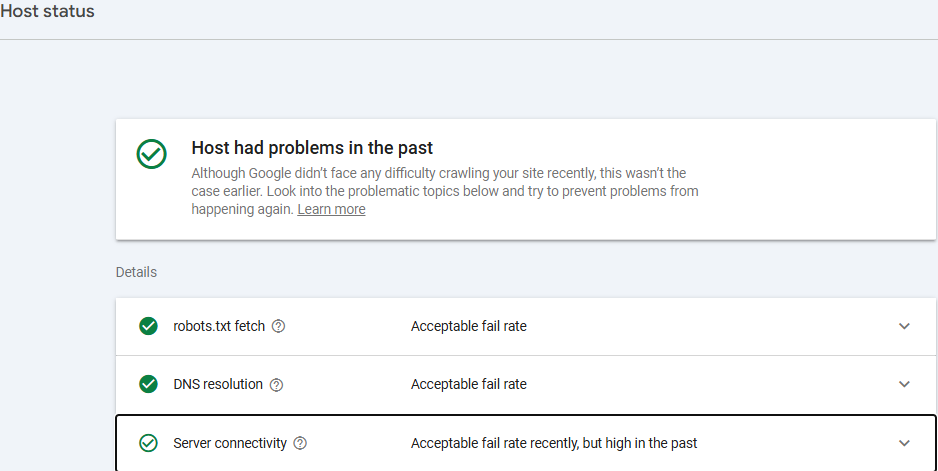Expand the Server connectivity row chevron

click(x=904, y=443)
